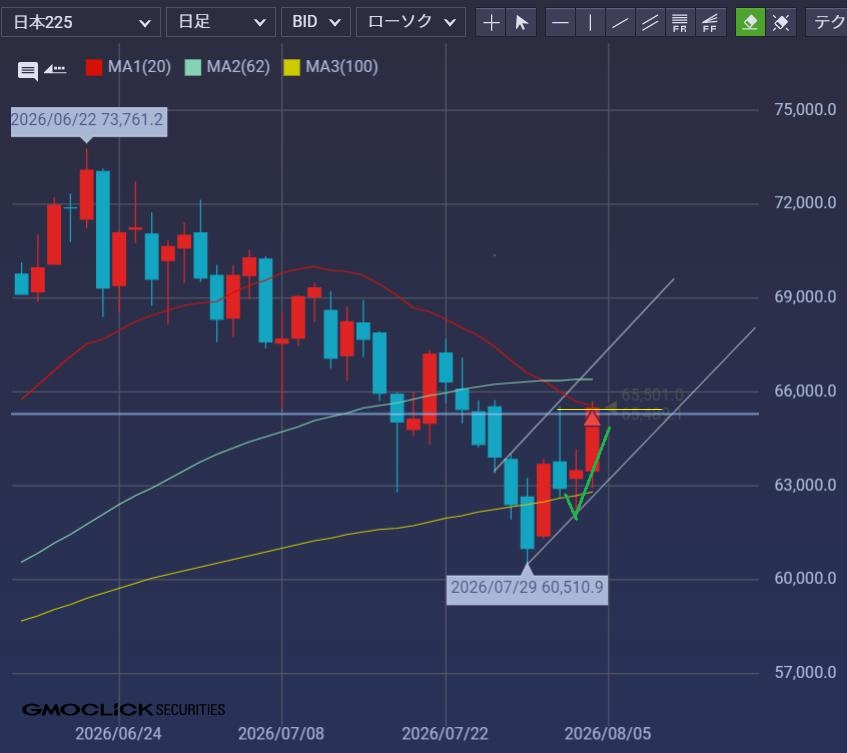This screenshot has height=753, width=847.
Task: Open the テク technical indicators button
Action: coord(826,23)
